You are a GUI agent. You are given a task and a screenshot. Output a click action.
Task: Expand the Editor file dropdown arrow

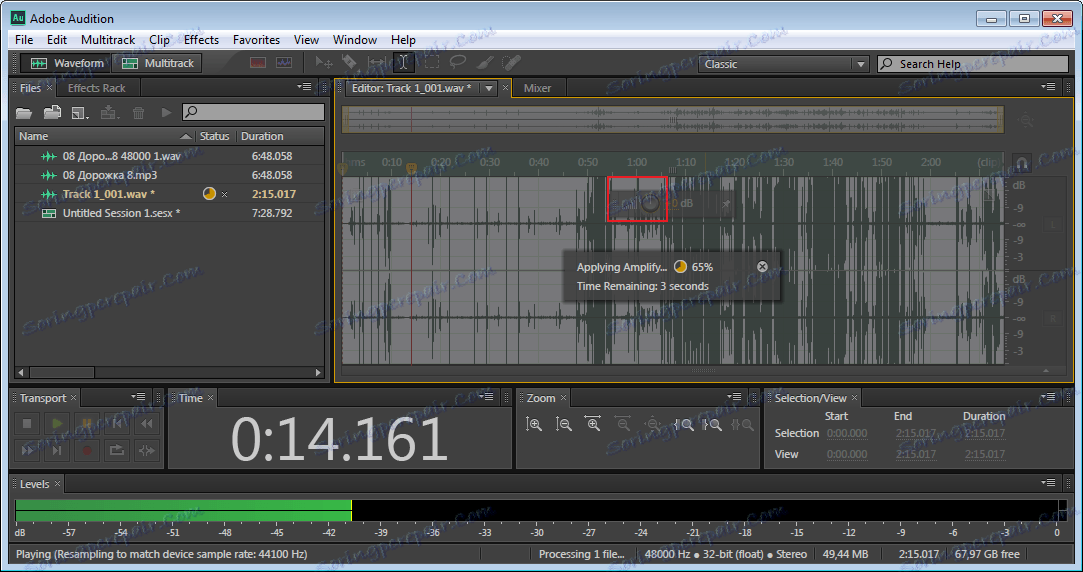click(488, 88)
